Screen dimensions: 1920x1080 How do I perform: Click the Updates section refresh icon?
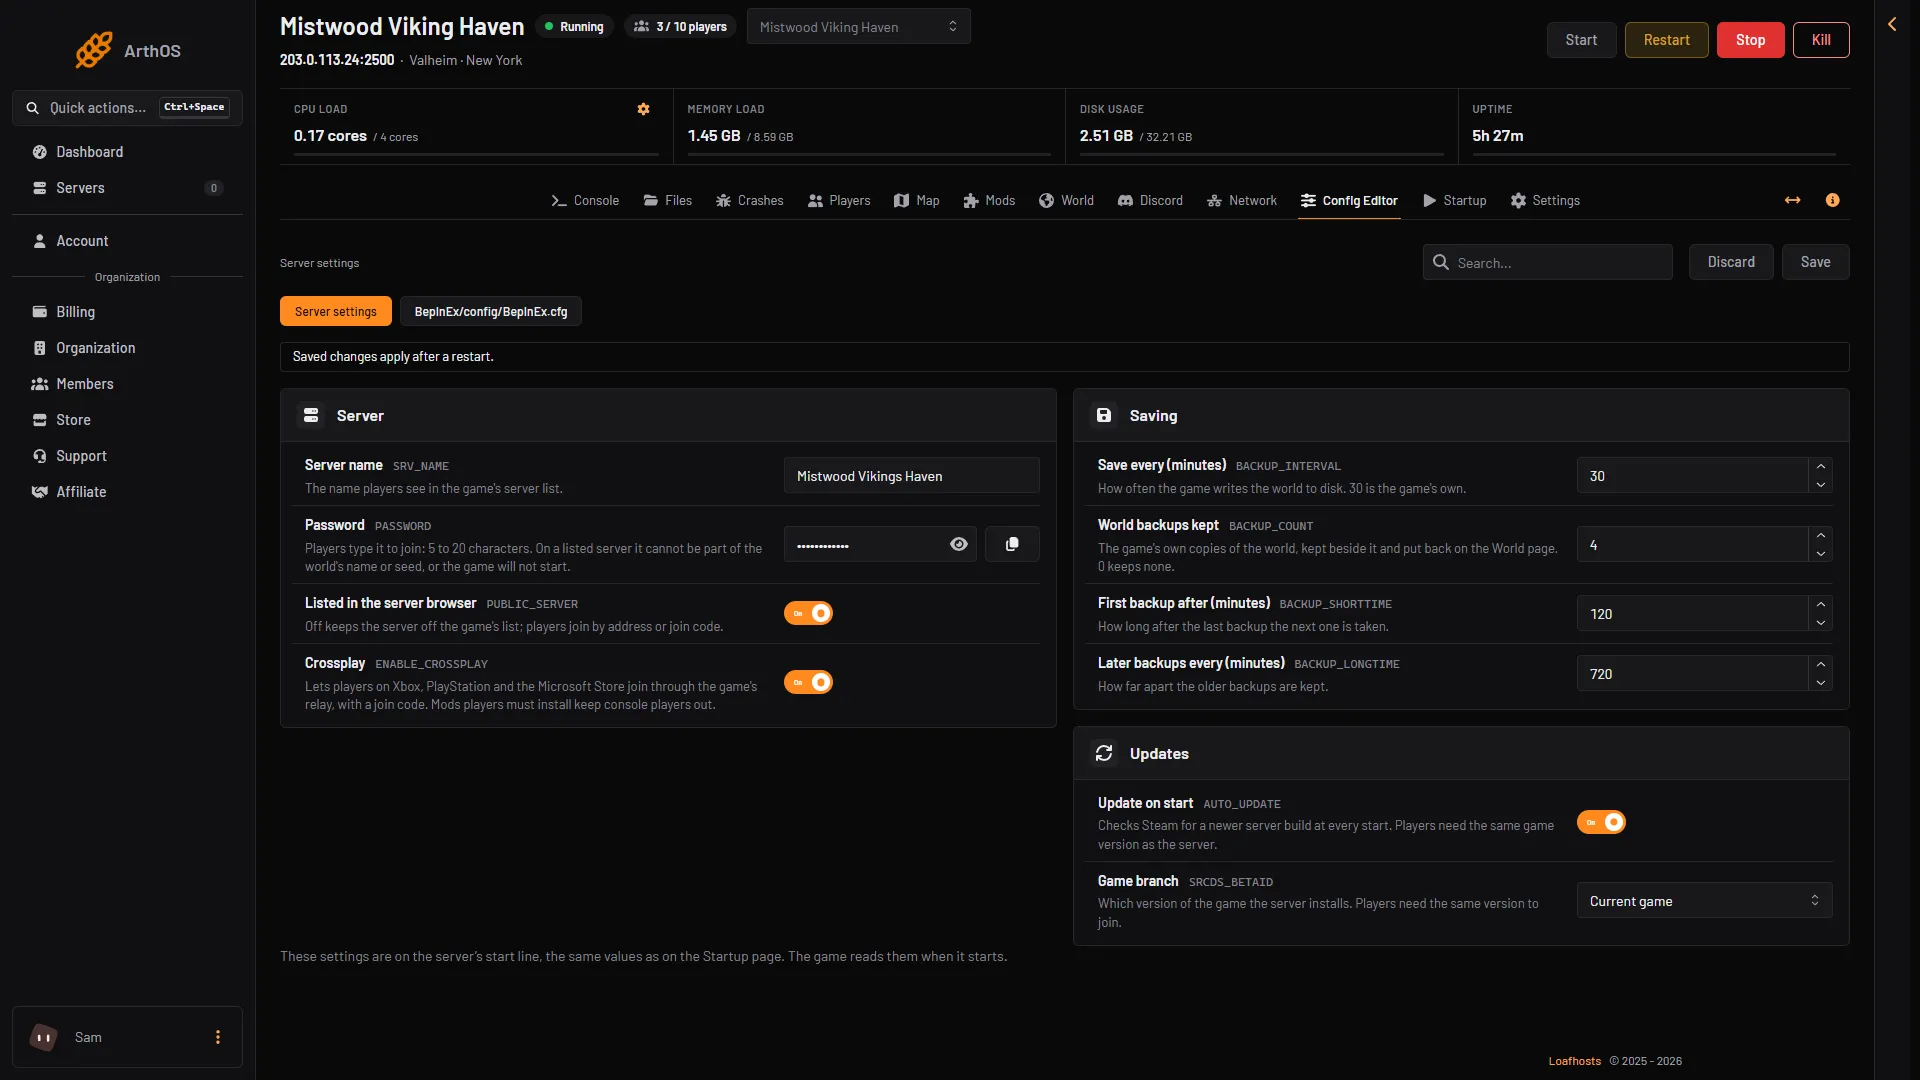coord(1104,753)
